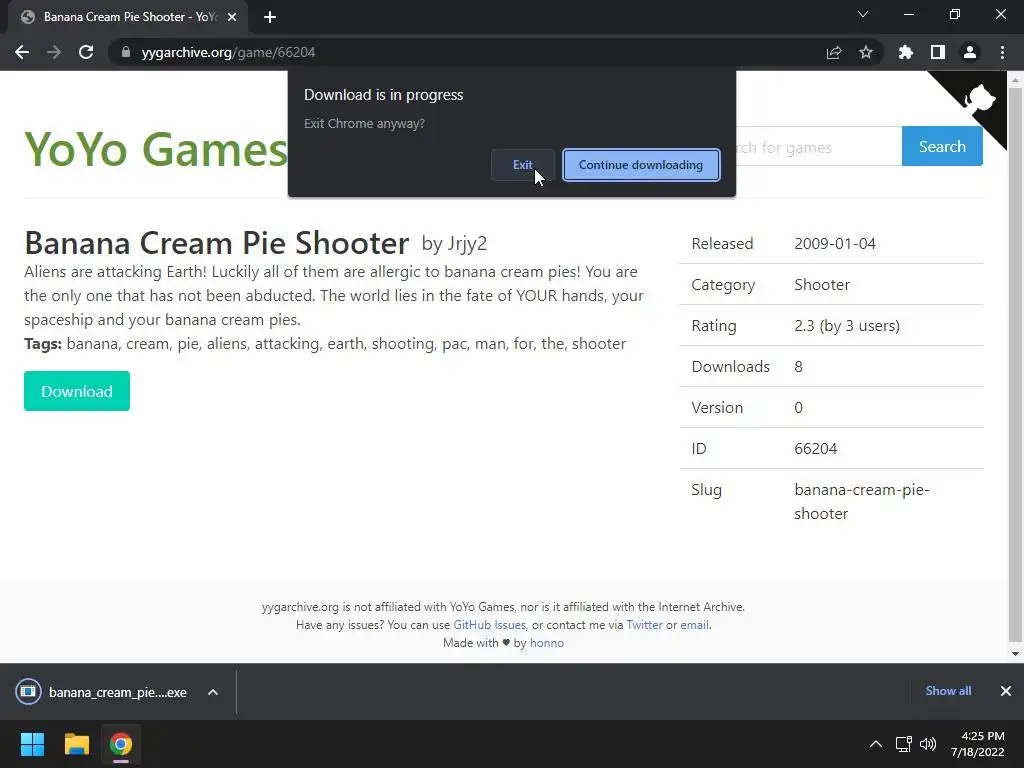Click the Chrome taskbar icon
Viewport: 1024px width, 768px height.
121,744
